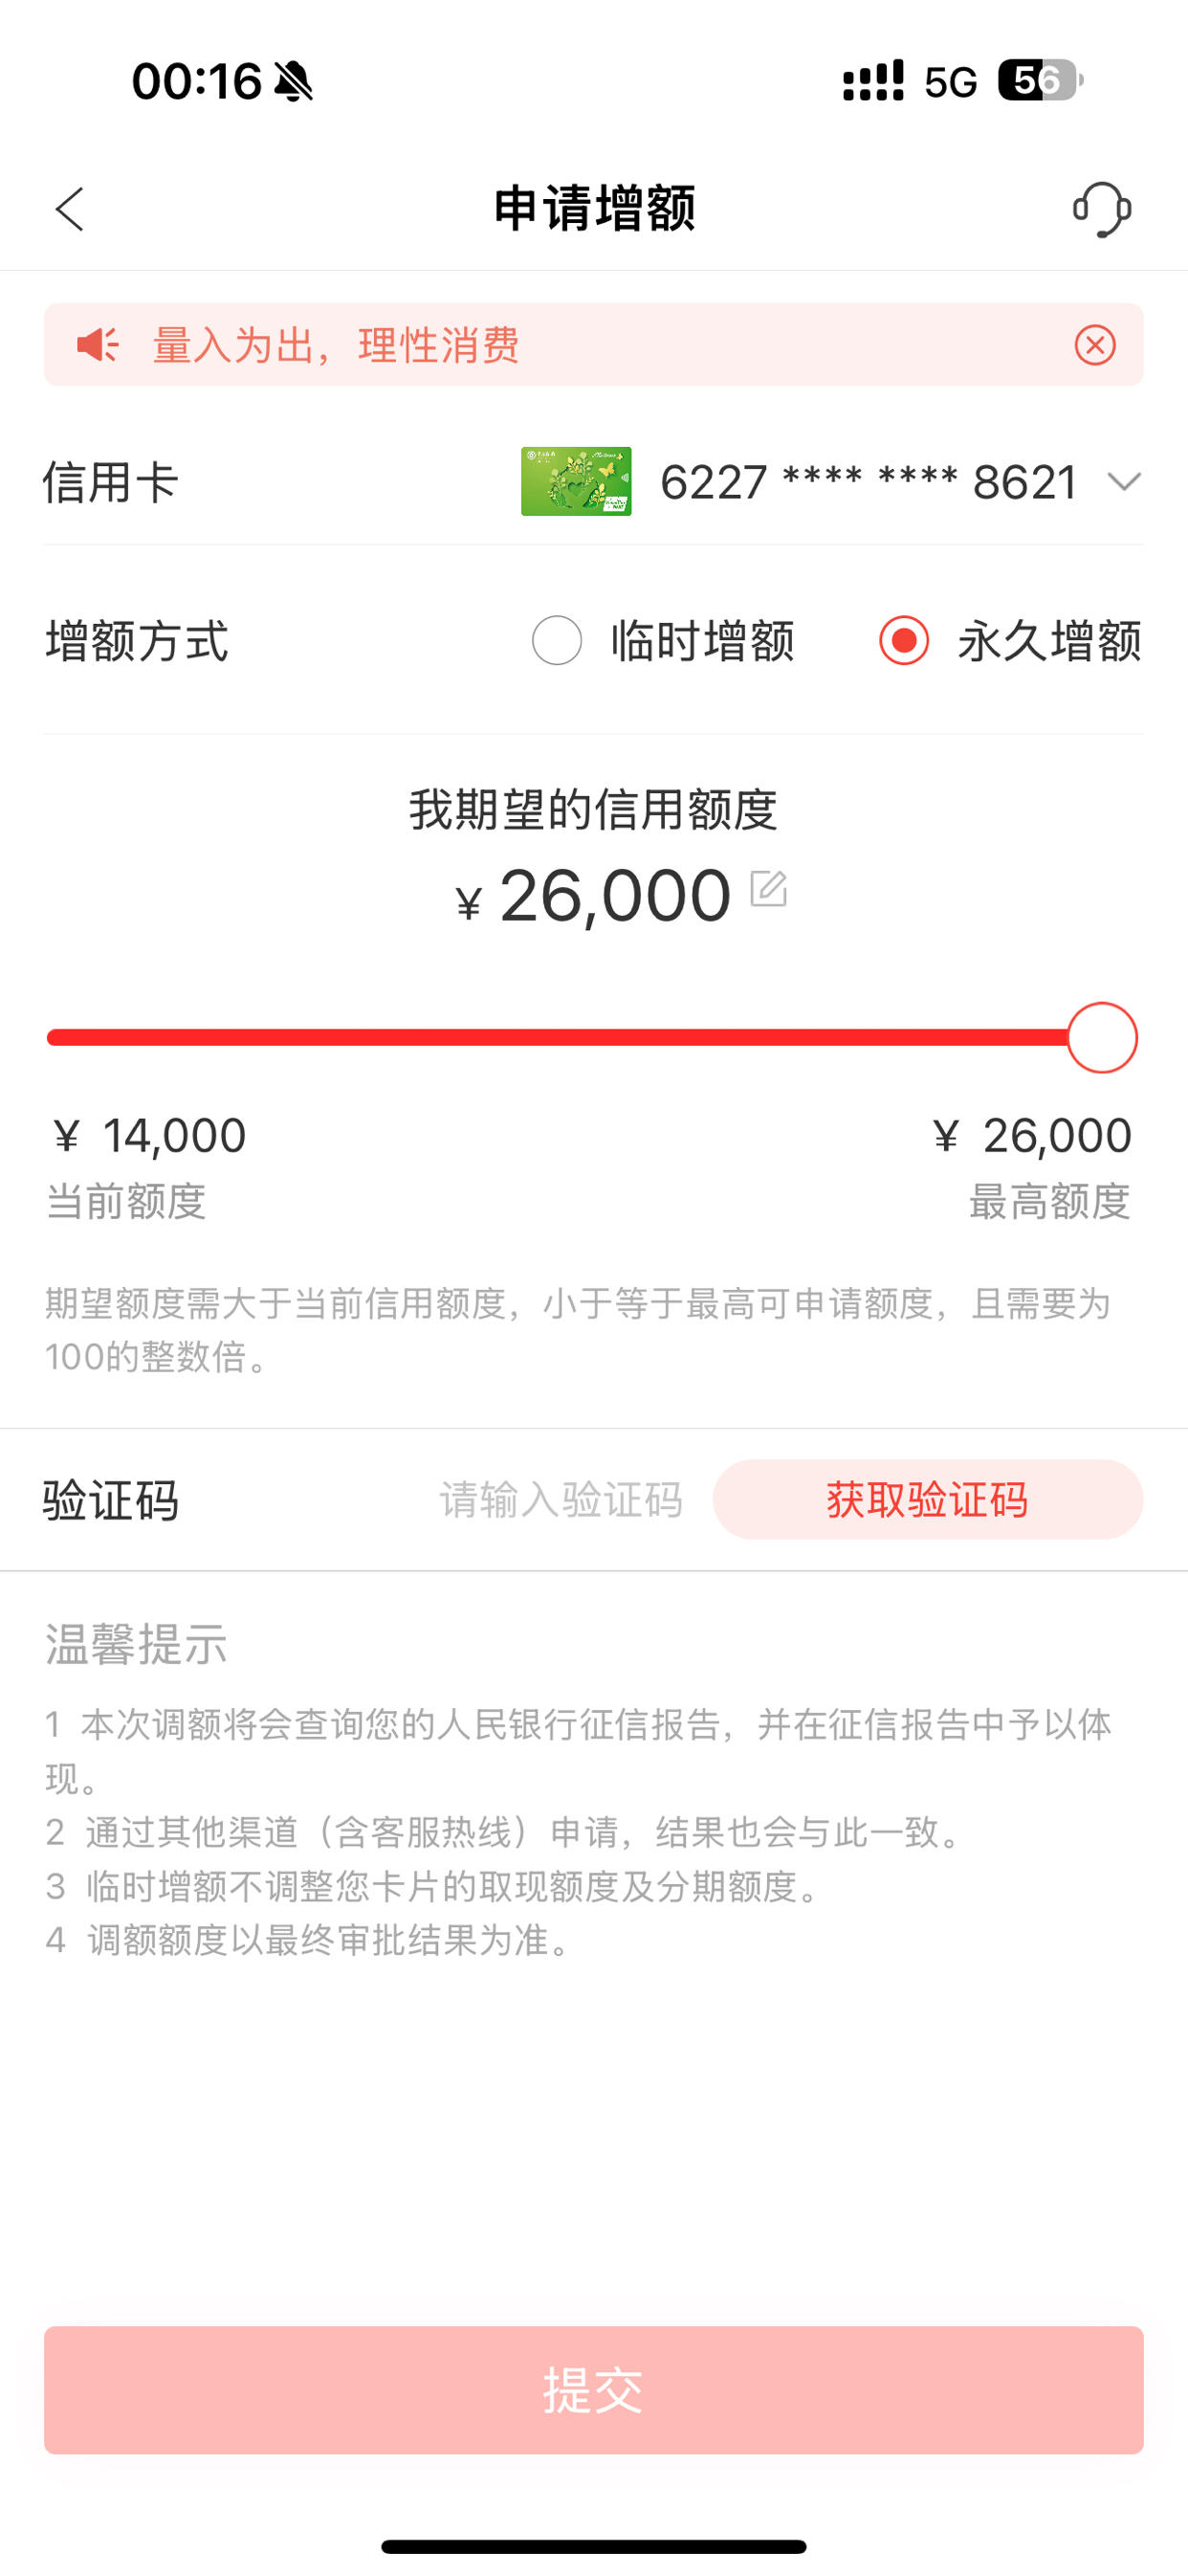
Task: Check the battery indicator in status bar
Action: tap(1040, 81)
